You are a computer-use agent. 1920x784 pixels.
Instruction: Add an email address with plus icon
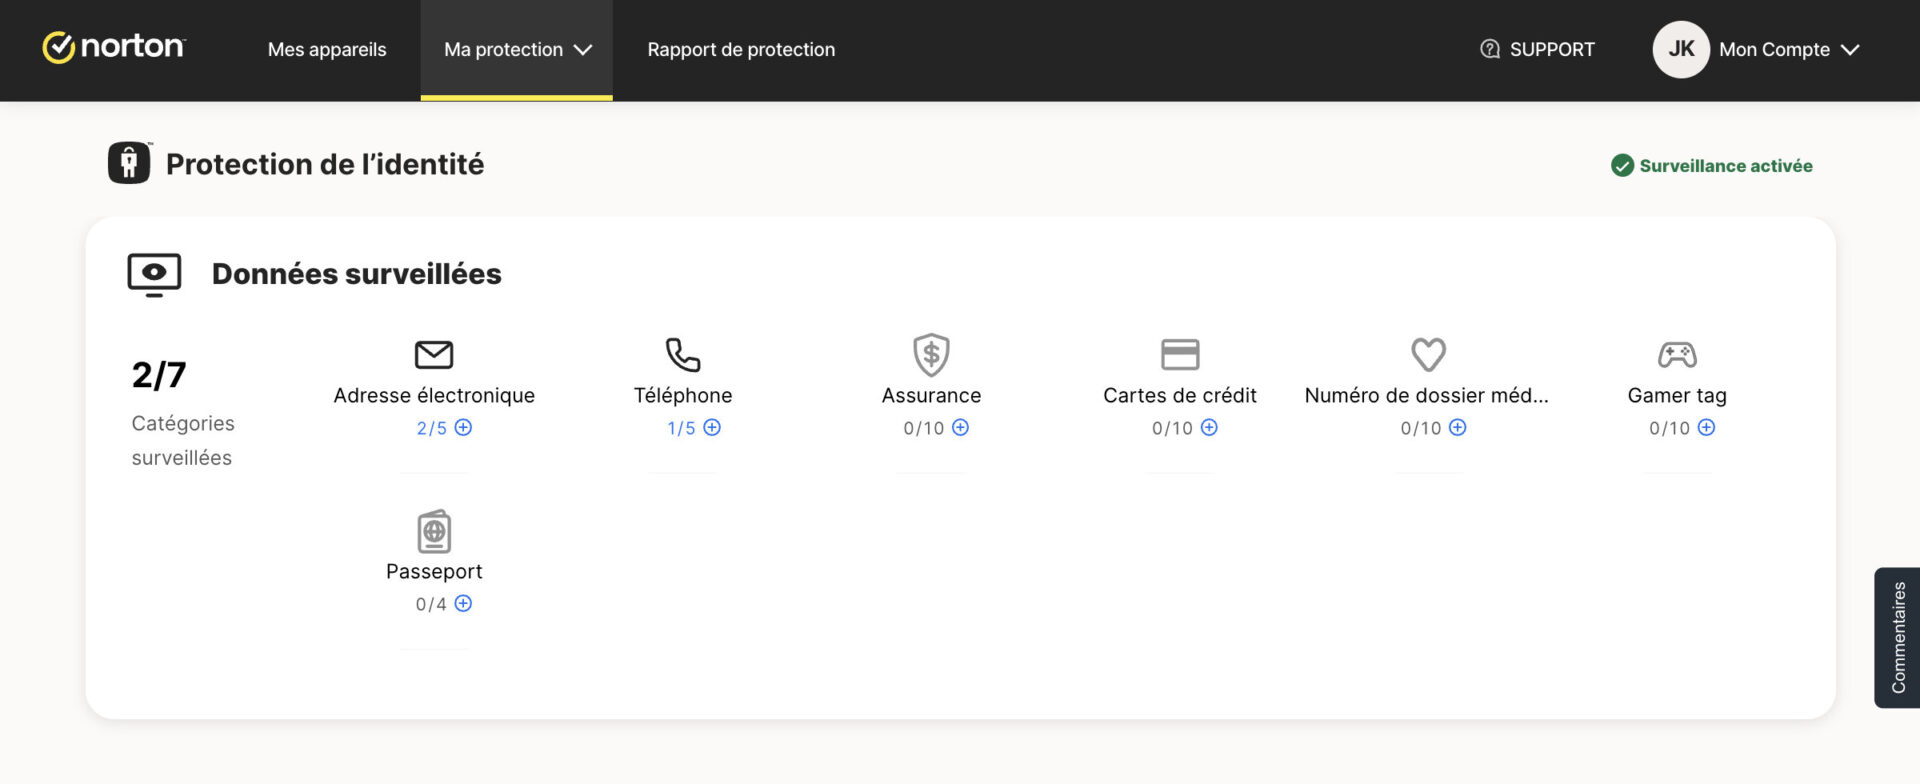pos(463,427)
